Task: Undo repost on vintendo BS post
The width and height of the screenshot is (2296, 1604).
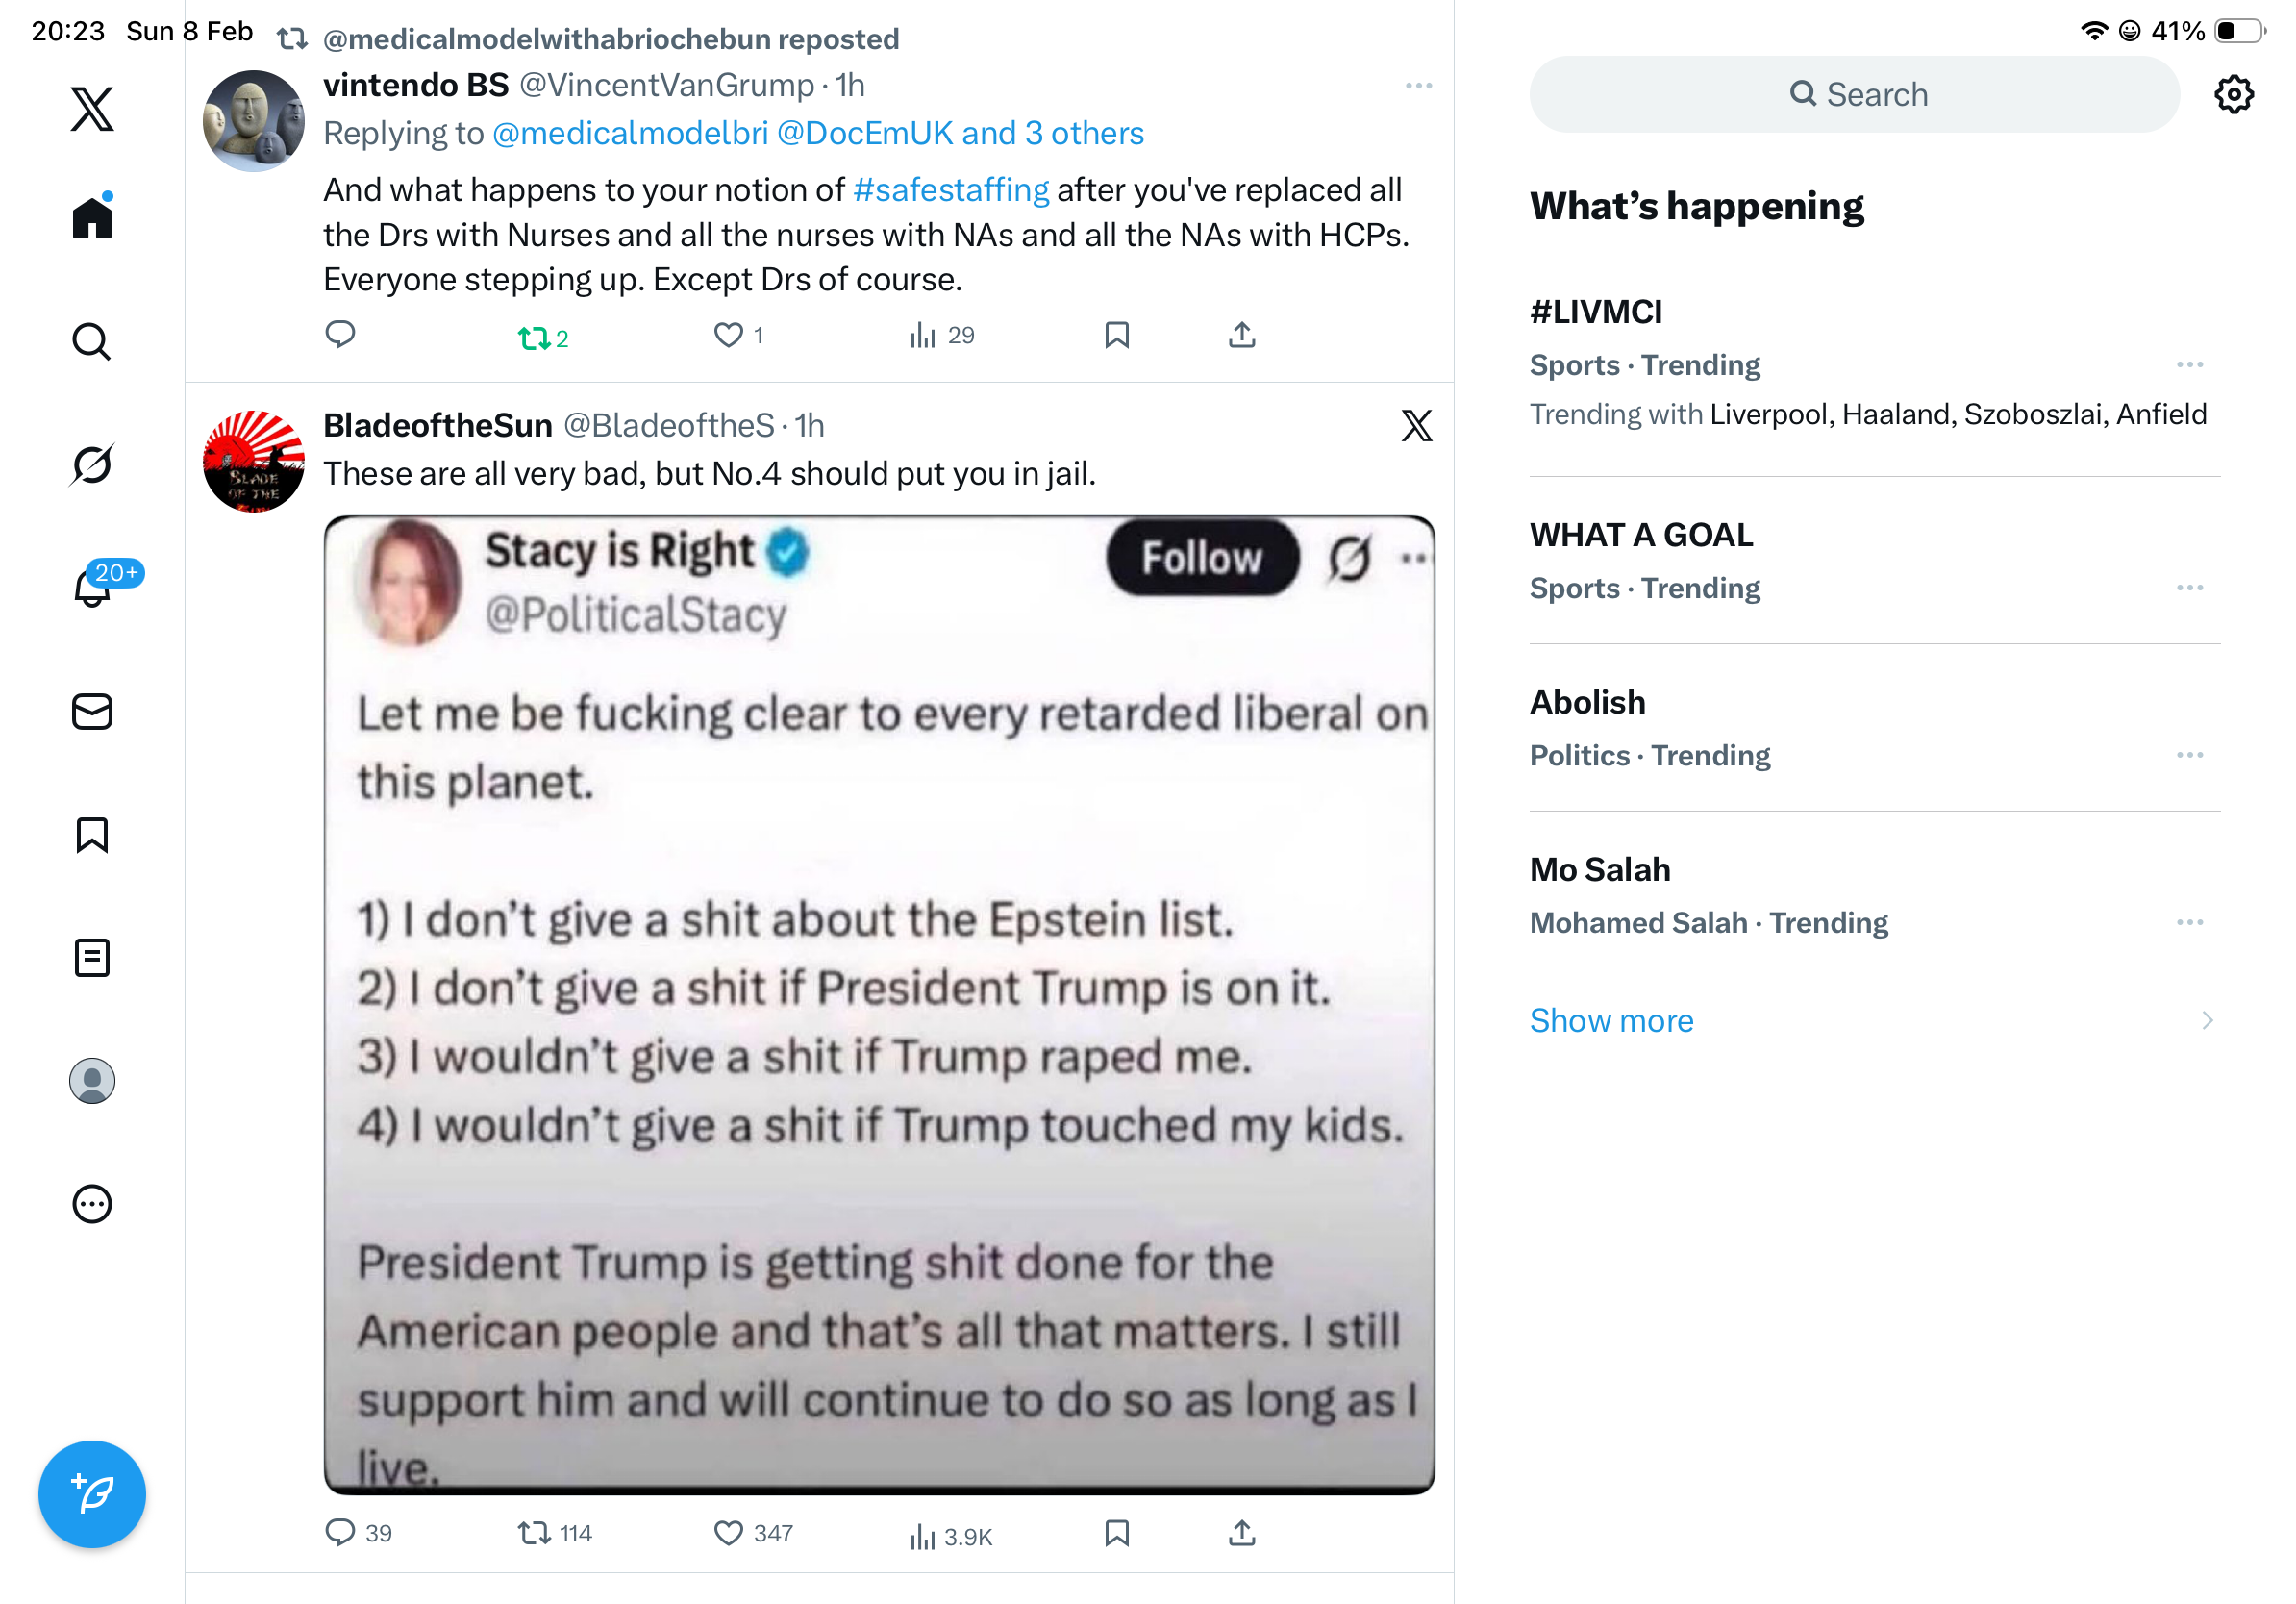Action: 534,338
